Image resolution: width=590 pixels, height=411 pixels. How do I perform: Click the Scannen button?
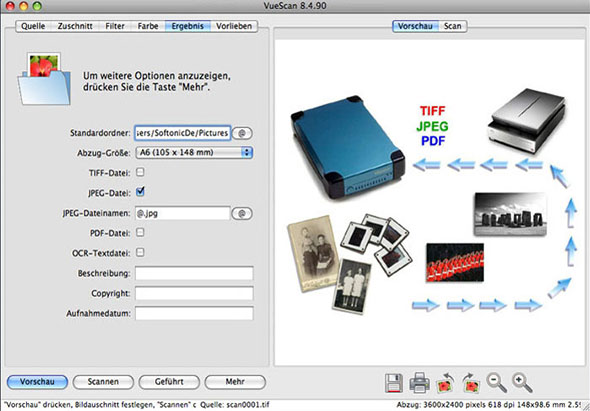(103, 382)
